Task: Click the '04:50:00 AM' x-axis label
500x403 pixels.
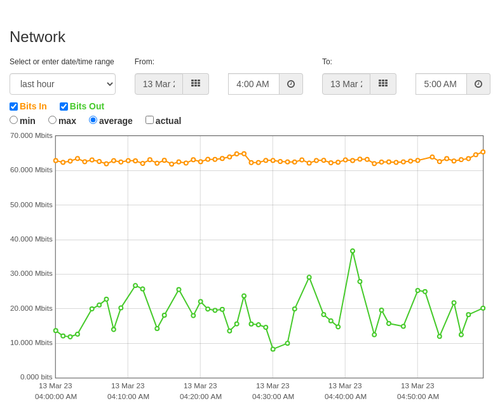Action: [x=418, y=397]
